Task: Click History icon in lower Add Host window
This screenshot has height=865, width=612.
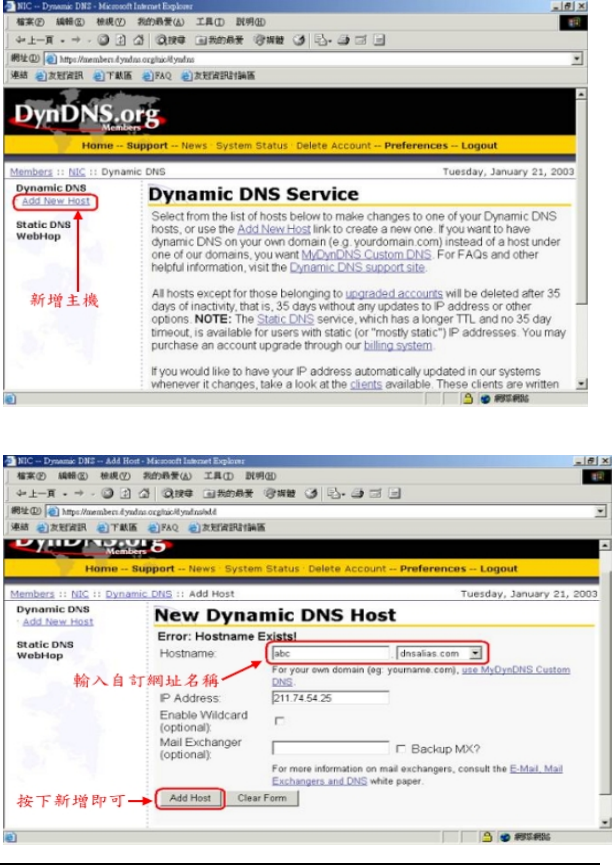Action: (311, 493)
